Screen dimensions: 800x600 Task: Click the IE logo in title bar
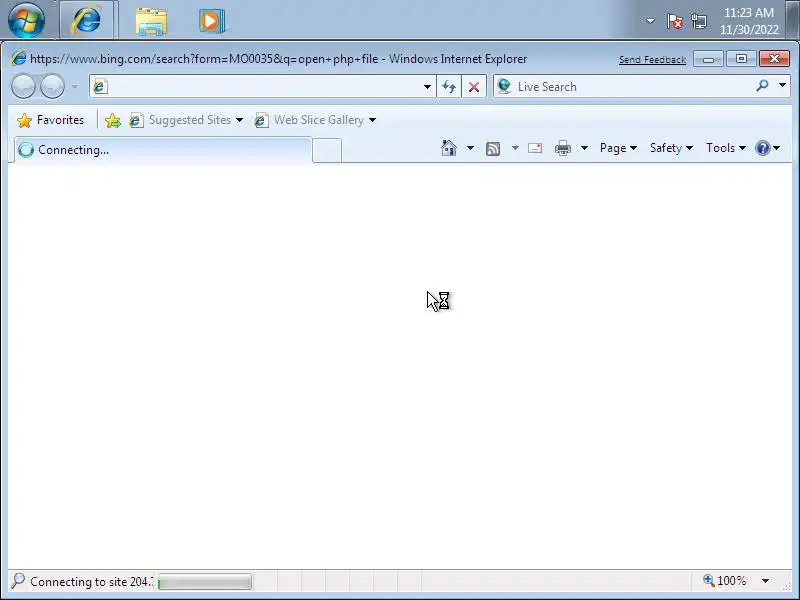18,58
